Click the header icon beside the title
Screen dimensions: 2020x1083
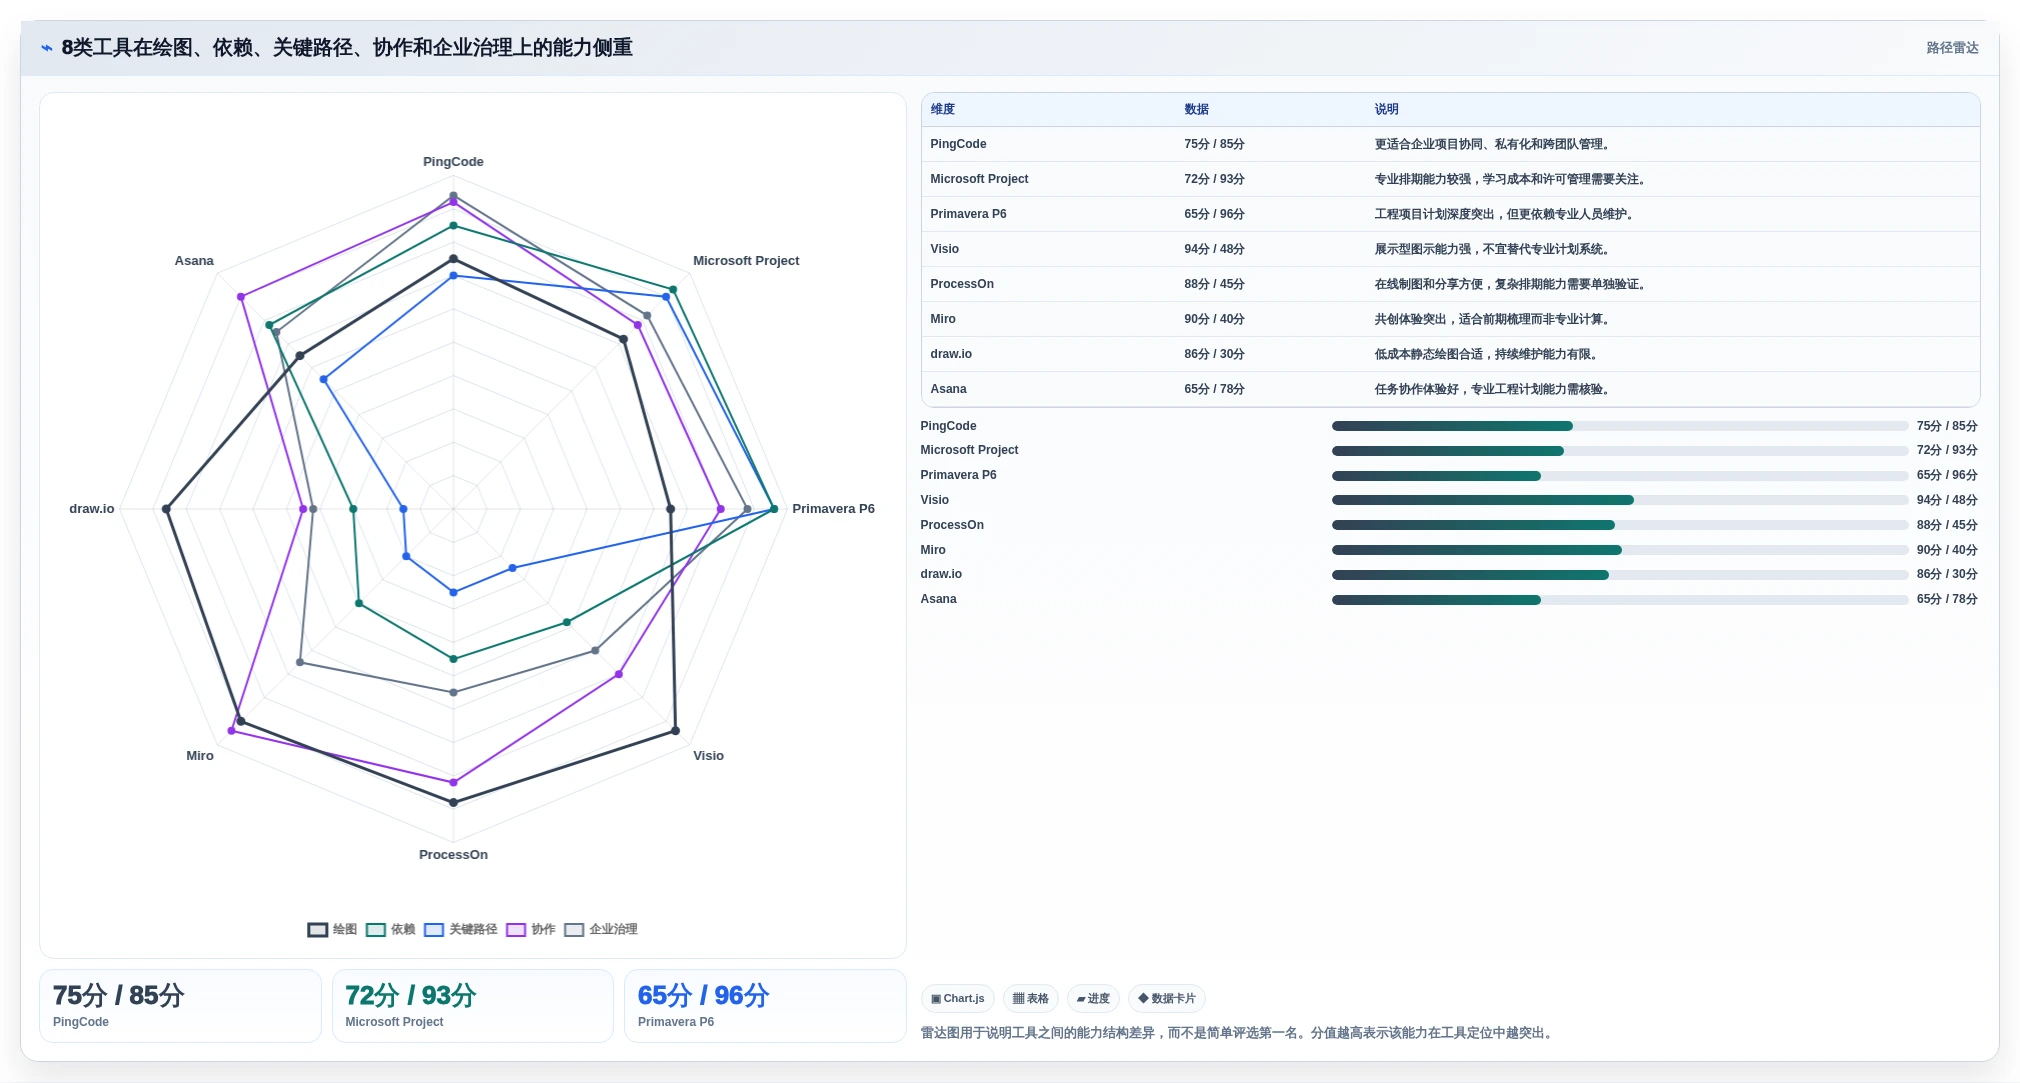coord(47,48)
